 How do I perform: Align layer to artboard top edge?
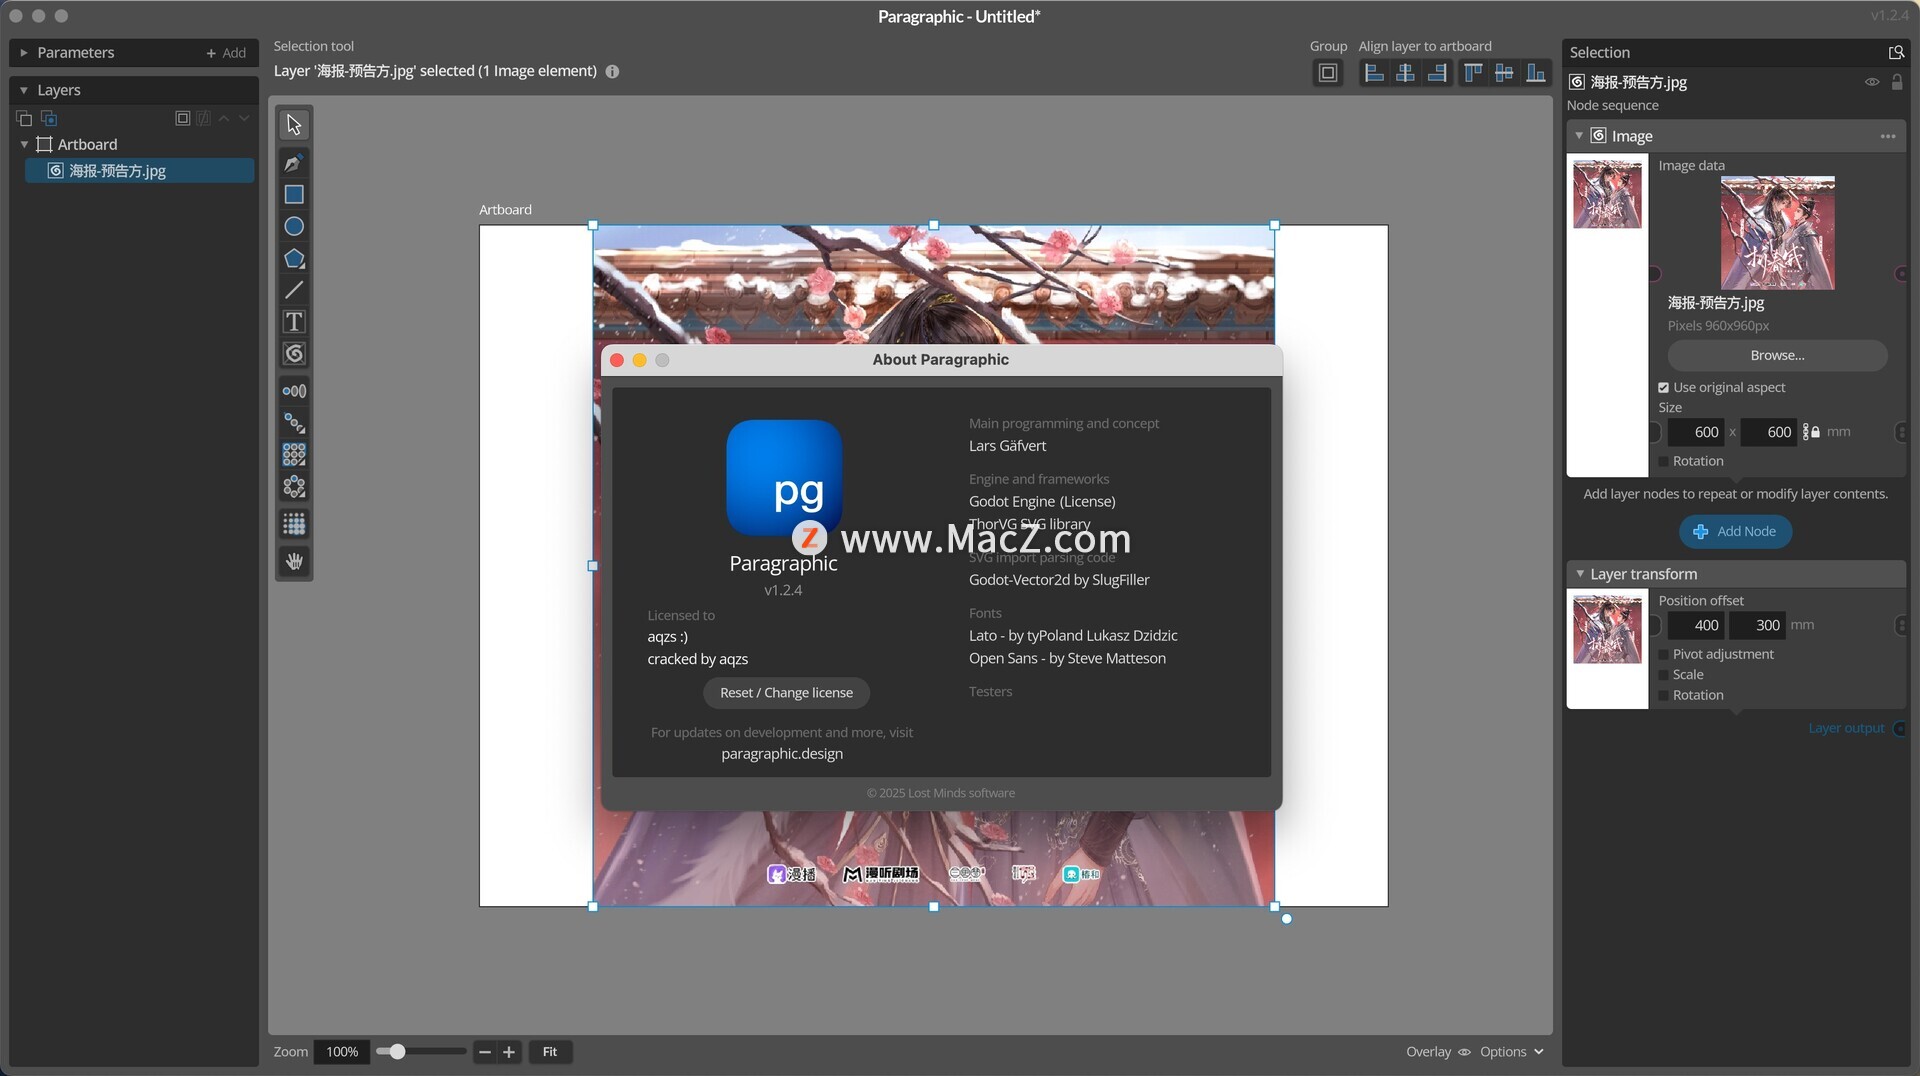[1473, 73]
